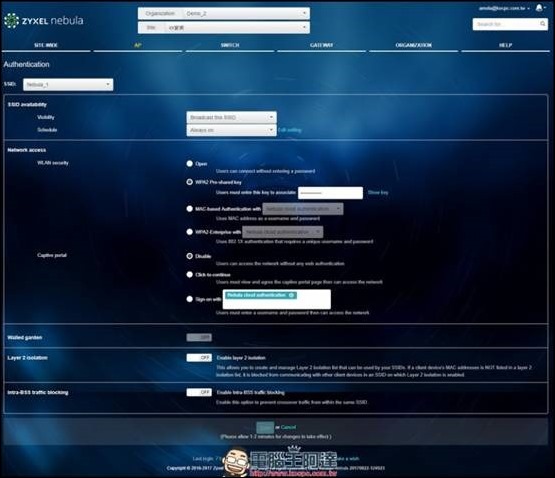This screenshot has width=555, height=478.
Task: Open the notification bell icon
Action: 539,7
